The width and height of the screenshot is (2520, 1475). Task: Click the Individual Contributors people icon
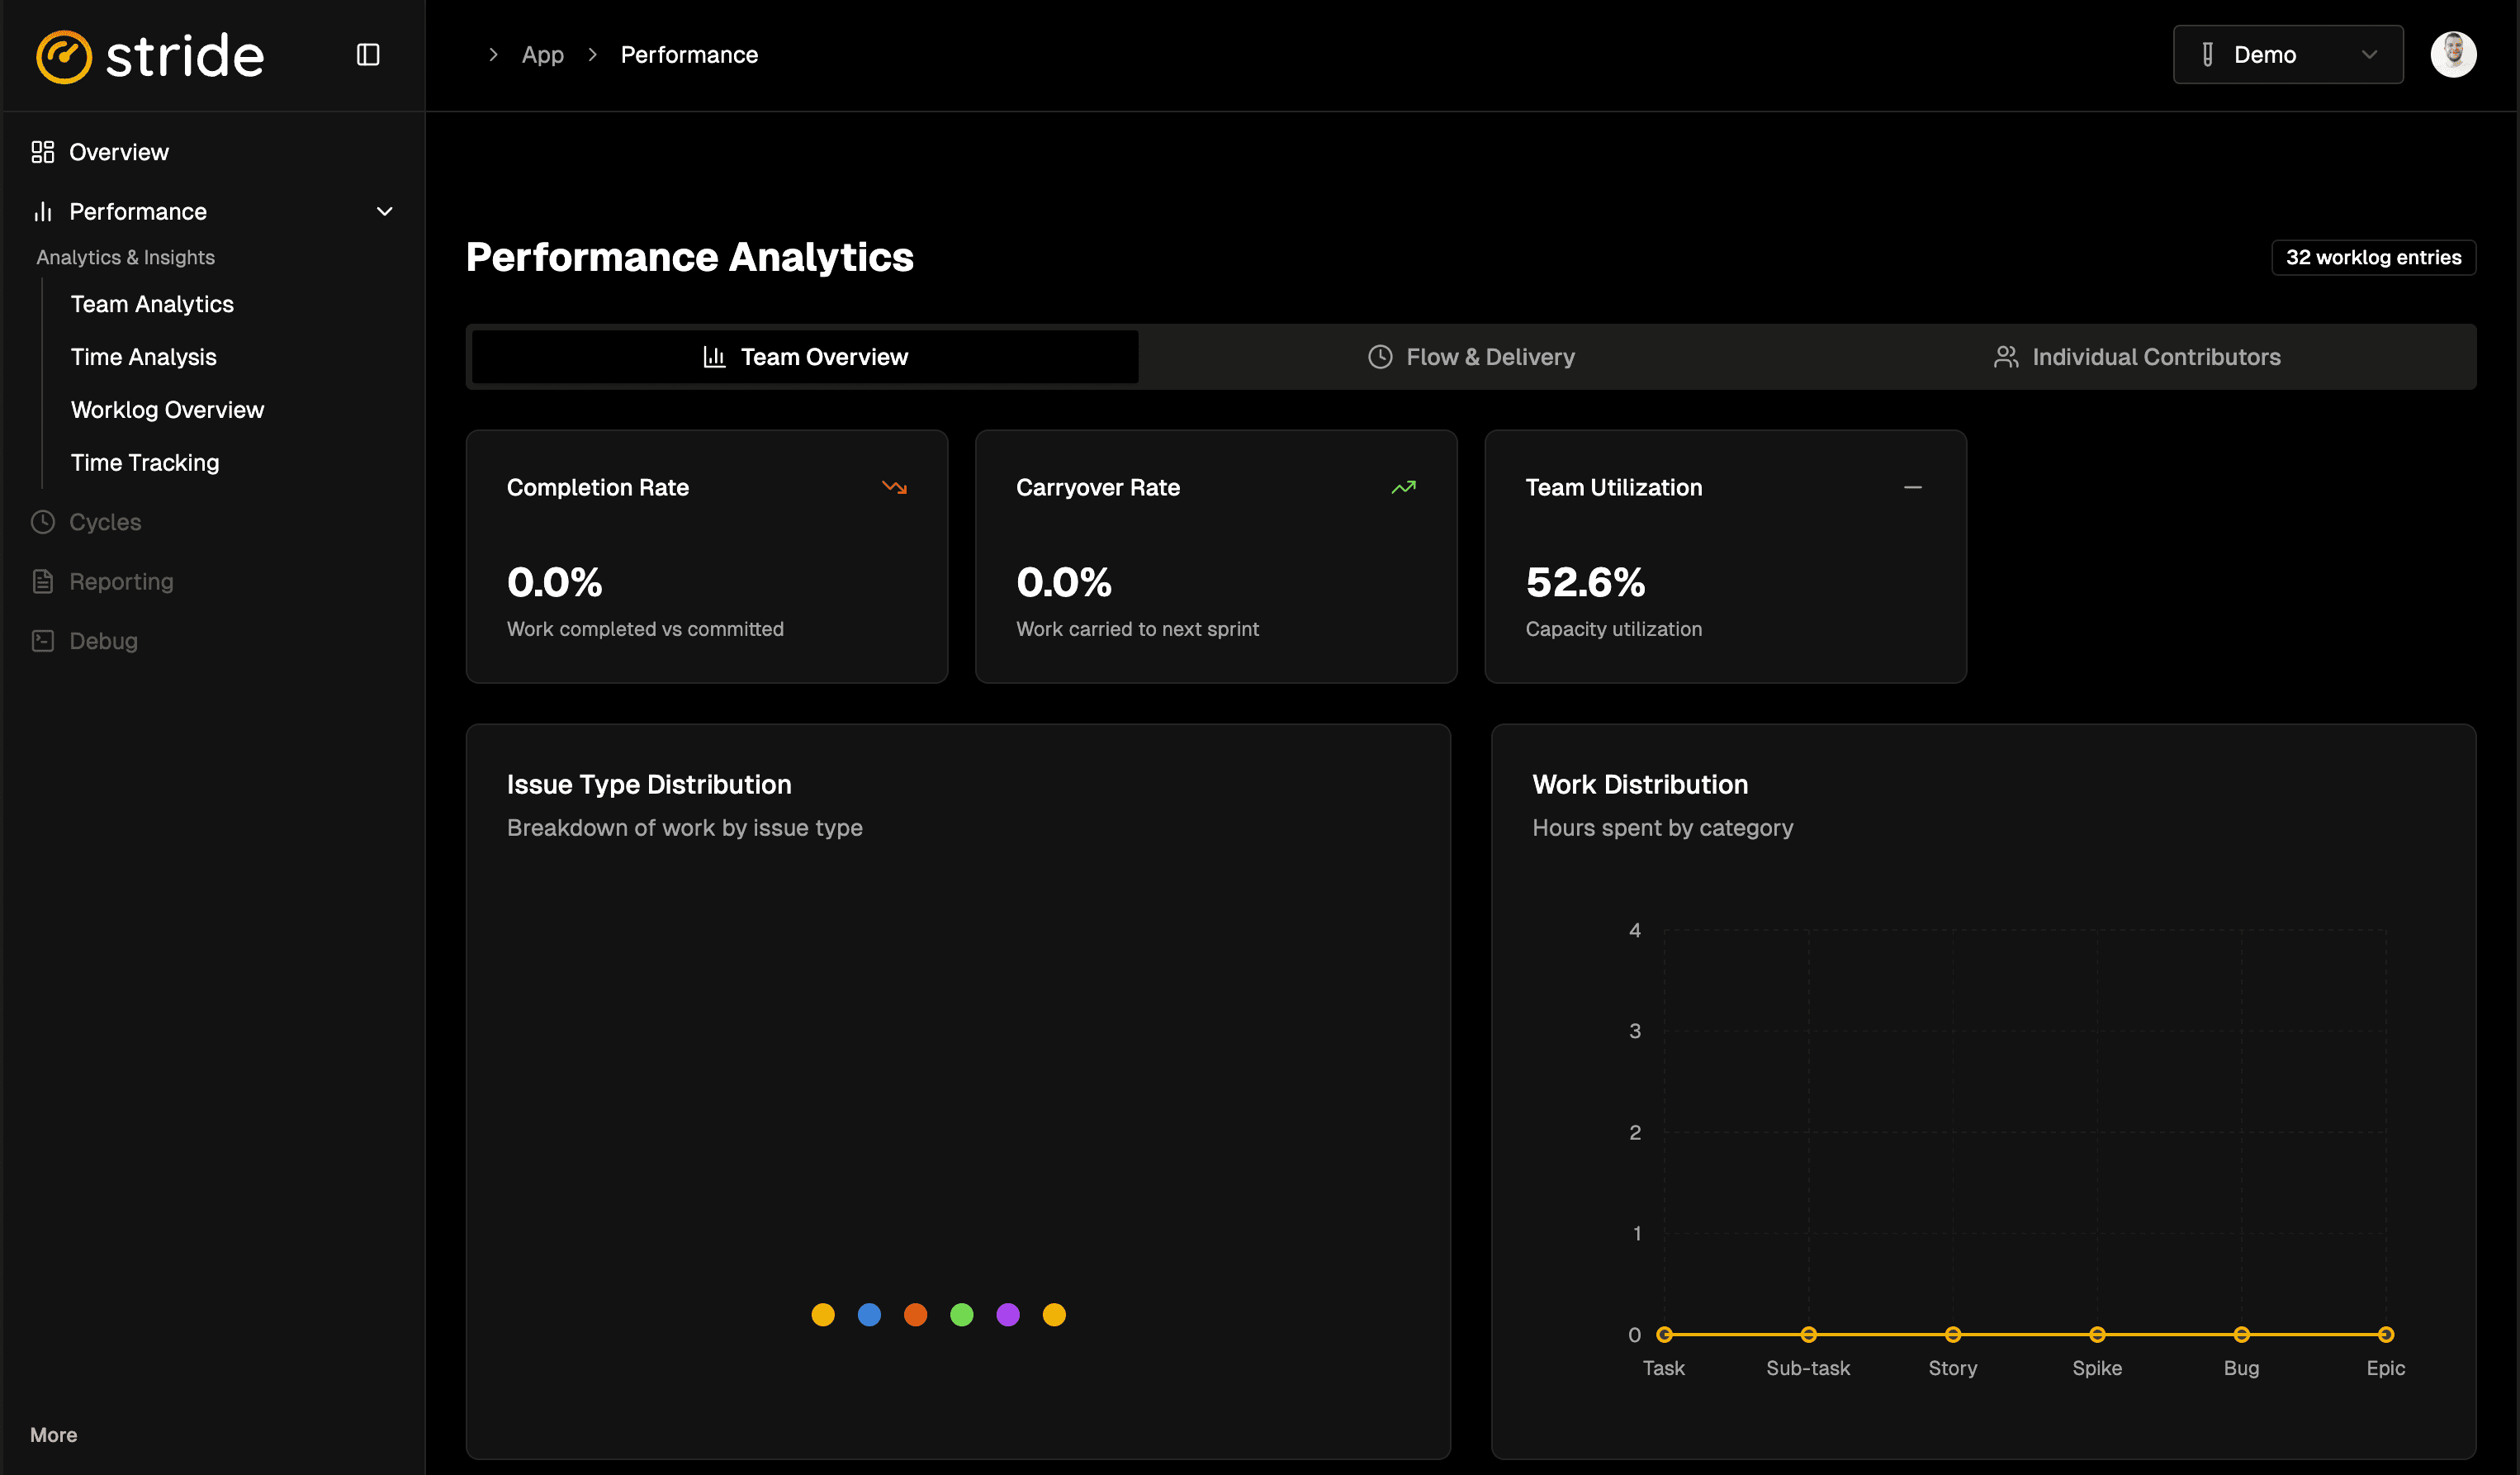[x=2006, y=356]
